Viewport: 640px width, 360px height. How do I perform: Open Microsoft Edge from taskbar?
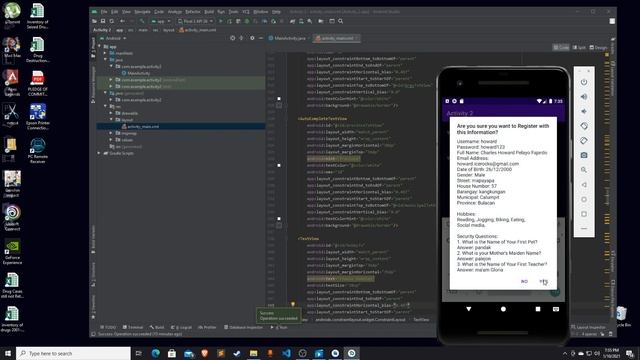point(156,353)
